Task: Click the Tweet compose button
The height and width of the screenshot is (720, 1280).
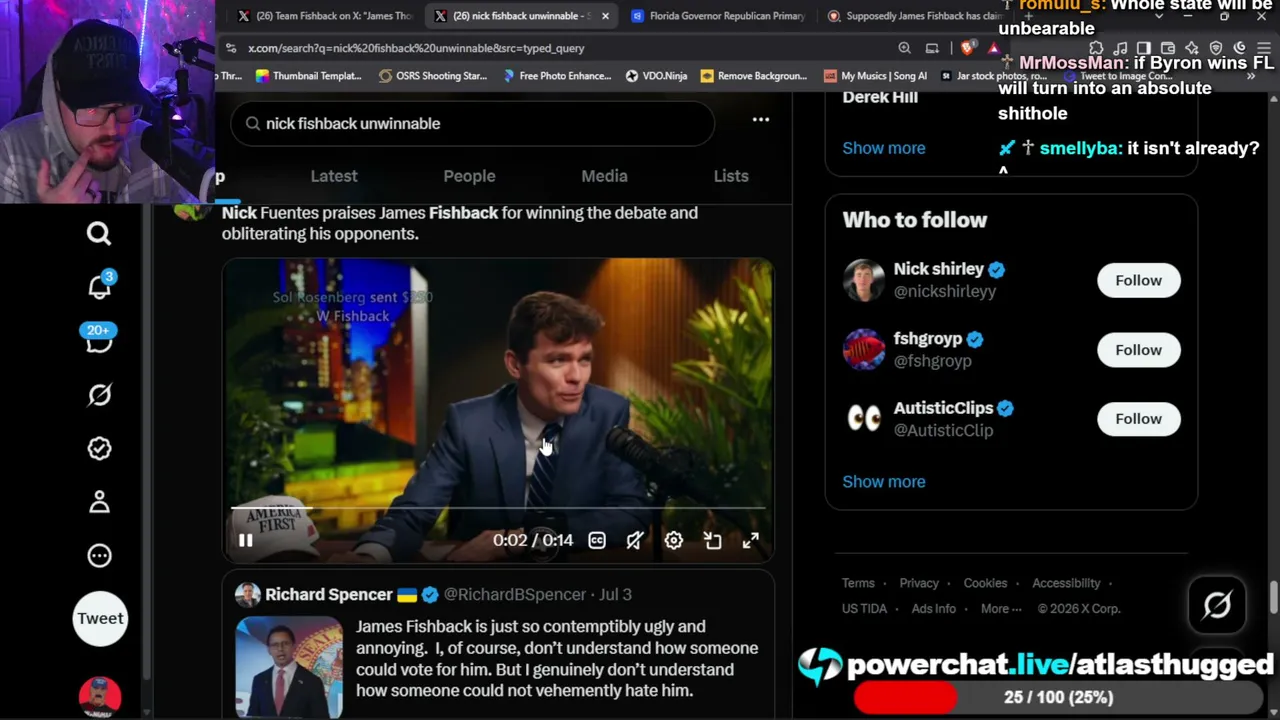Action: coord(100,618)
